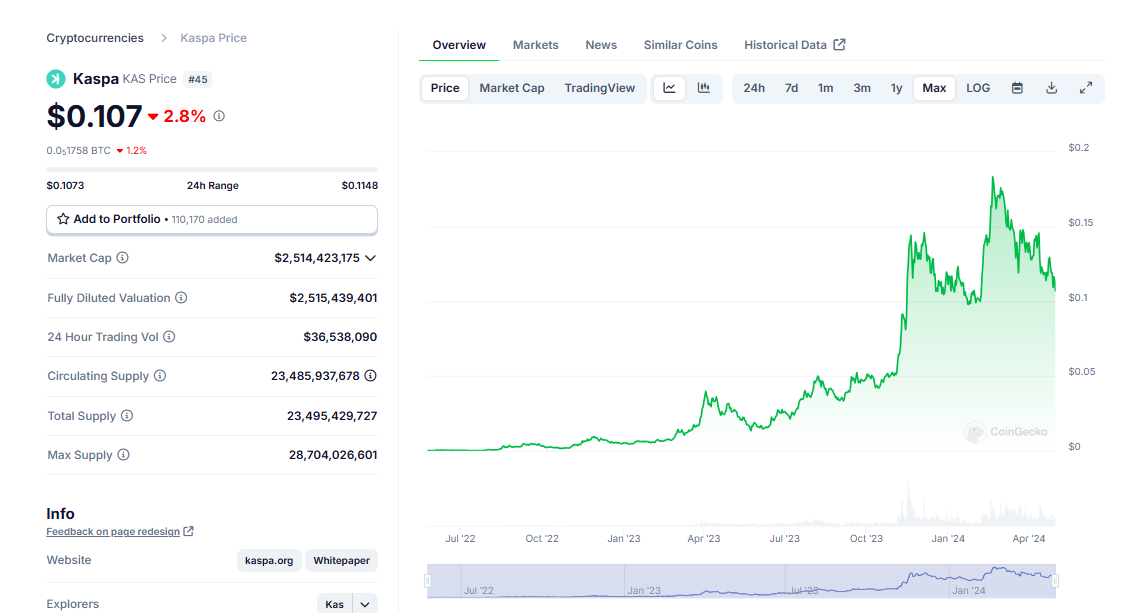Click the chart navigator range selection area

742,581
